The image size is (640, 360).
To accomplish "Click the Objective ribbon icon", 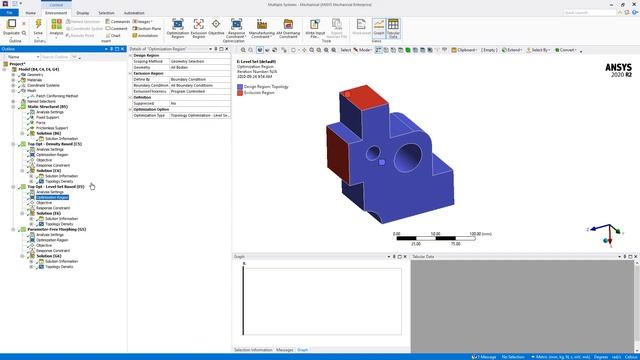I will coord(216,24).
